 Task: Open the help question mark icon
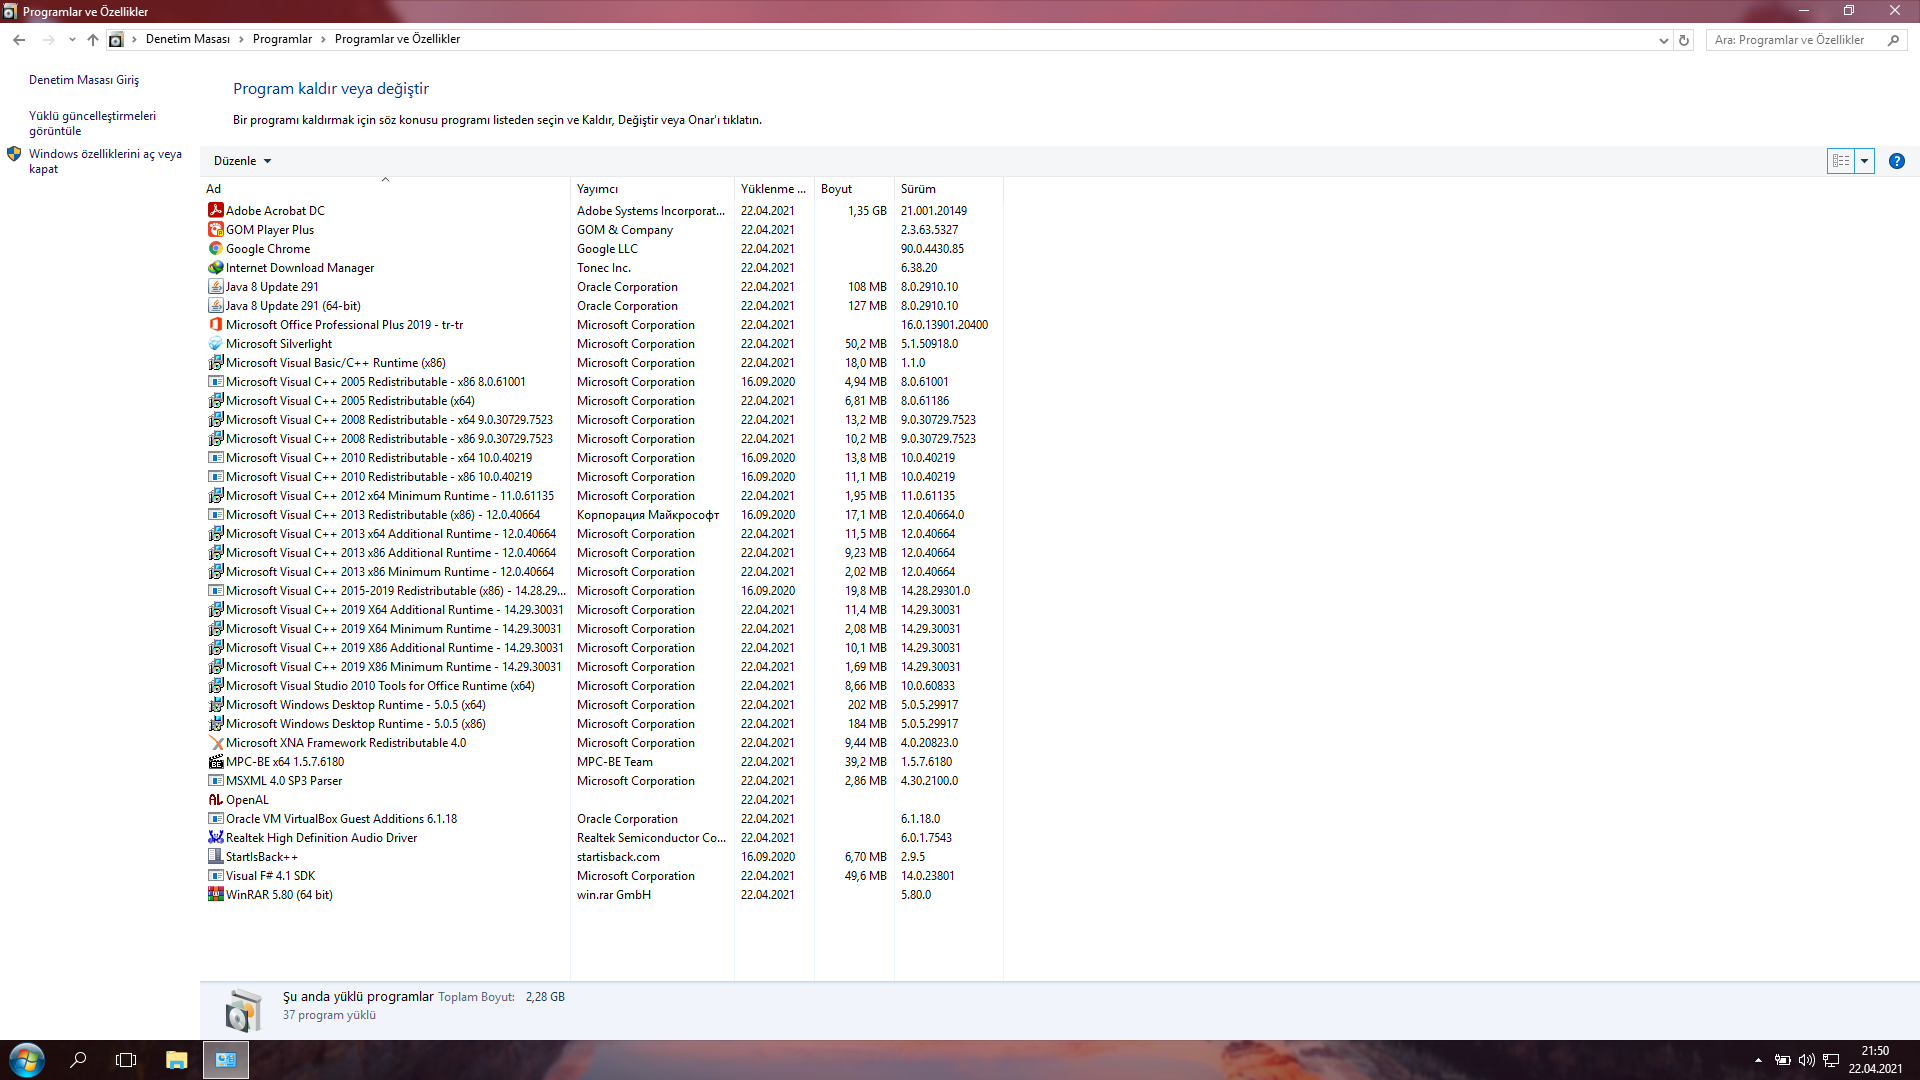pos(1896,161)
